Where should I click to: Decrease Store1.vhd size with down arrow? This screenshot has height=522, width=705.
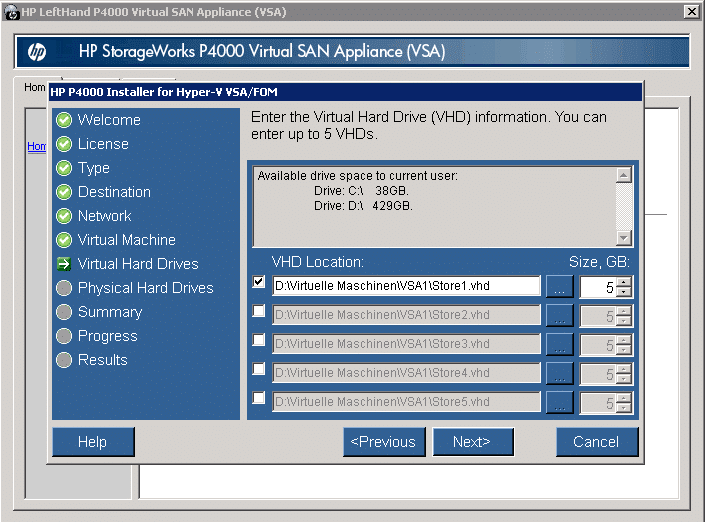click(x=624, y=292)
